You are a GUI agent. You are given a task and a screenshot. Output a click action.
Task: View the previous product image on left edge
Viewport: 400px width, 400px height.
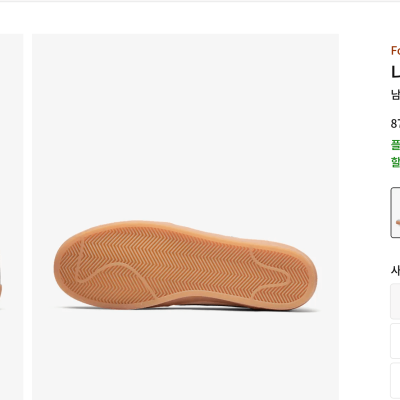click(11, 217)
